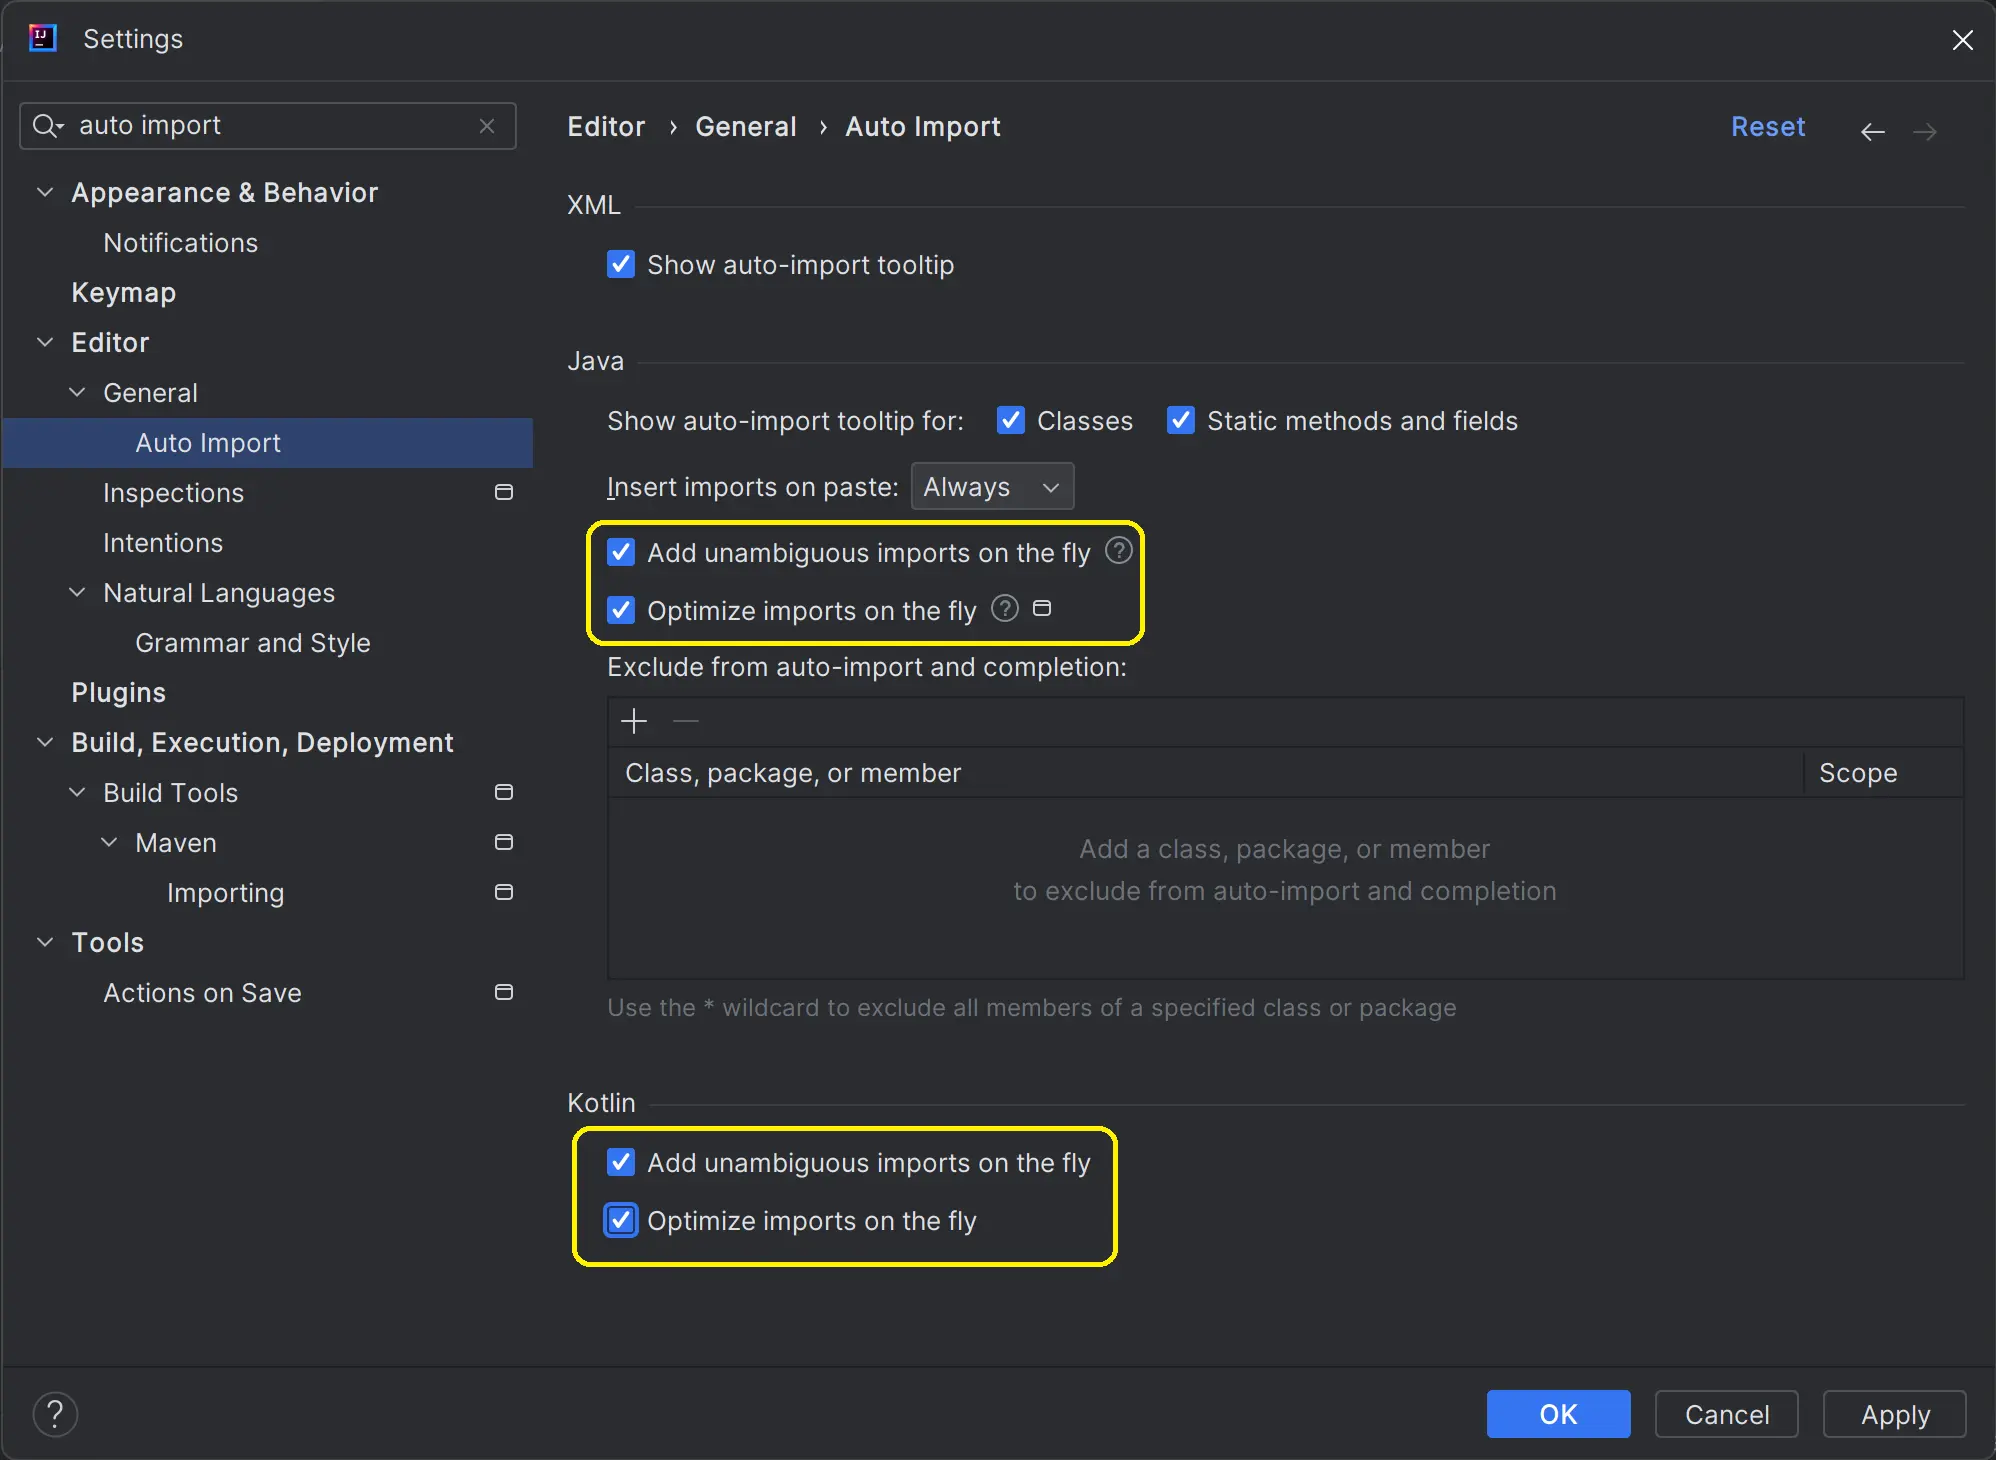Uncheck Java Add unambiguous imports on the fly
Screen dimensions: 1996x1460
click(x=621, y=552)
